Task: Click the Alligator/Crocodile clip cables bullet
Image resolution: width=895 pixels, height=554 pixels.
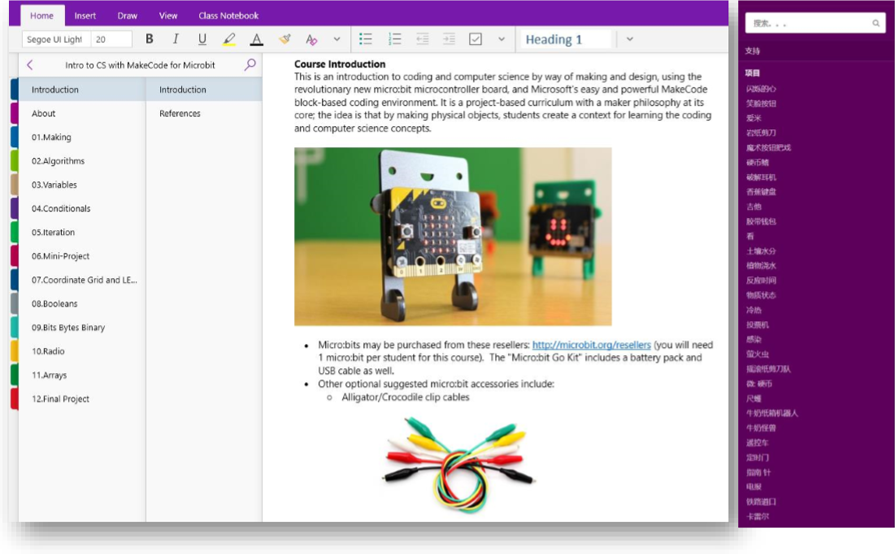Action: pyautogui.click(x=405, y=397)
